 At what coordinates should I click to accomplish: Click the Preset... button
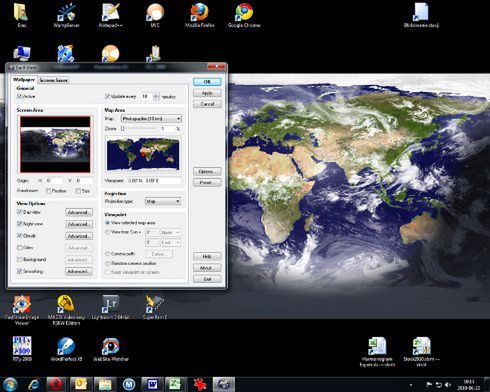[207, 182]
